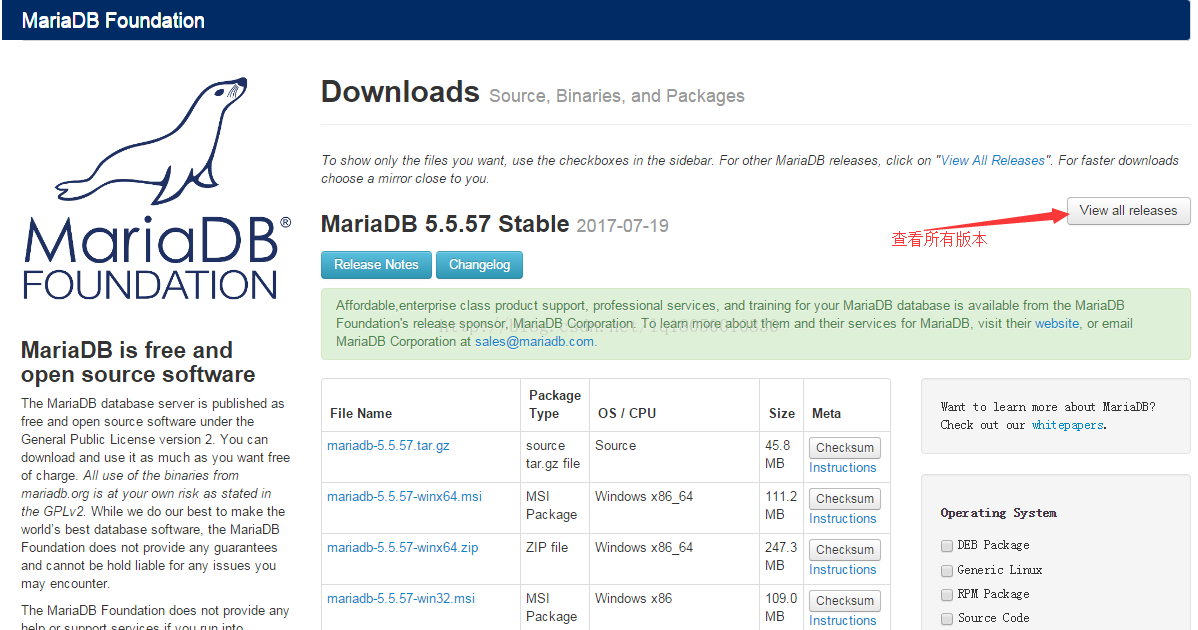Screen dimensions: 1198x630
Task: Enable the DEB Package checkbox
Action: point(947,546)
